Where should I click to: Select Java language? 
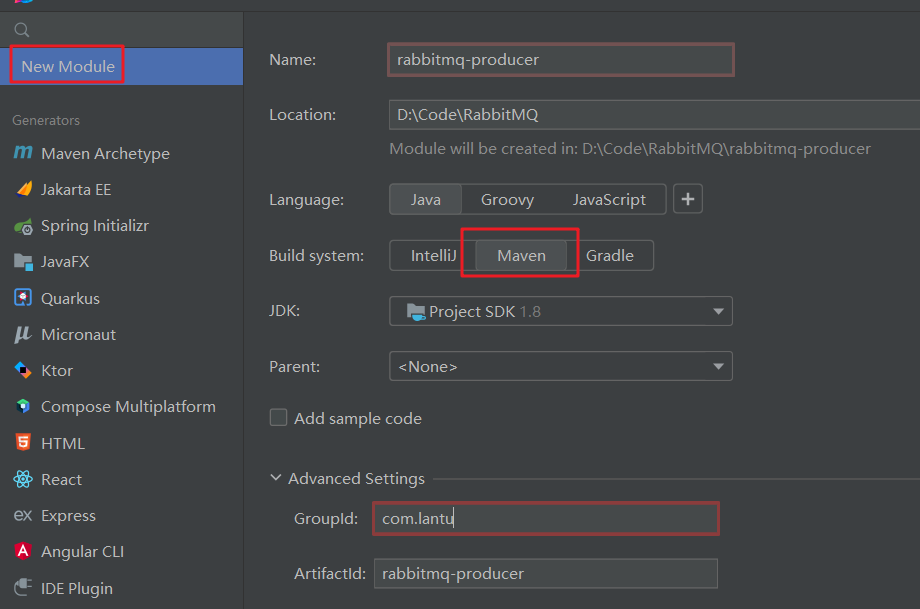[x=425, y=199]
